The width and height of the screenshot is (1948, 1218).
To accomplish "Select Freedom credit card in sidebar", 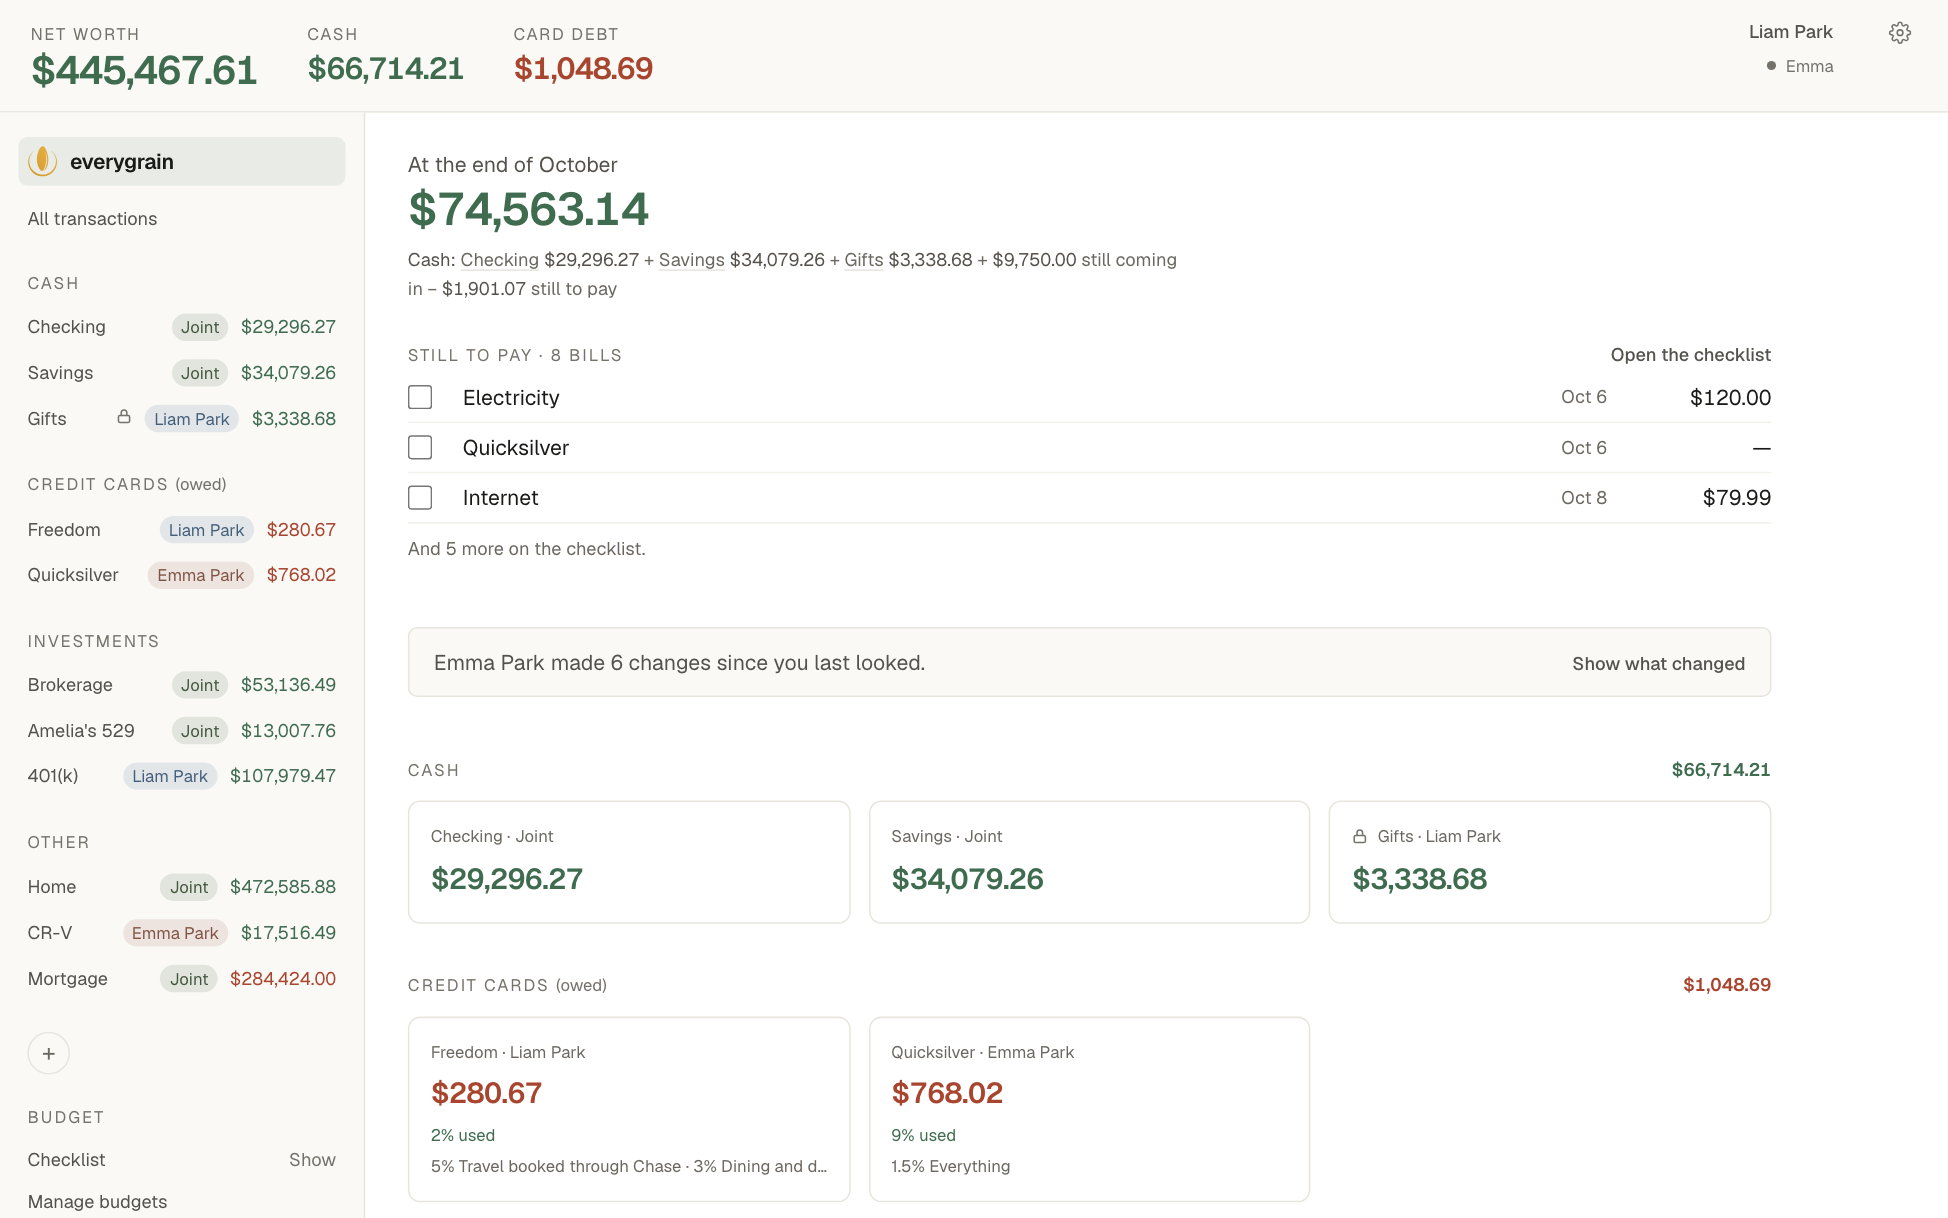I will pyautogui.click(x=181, y=530).
